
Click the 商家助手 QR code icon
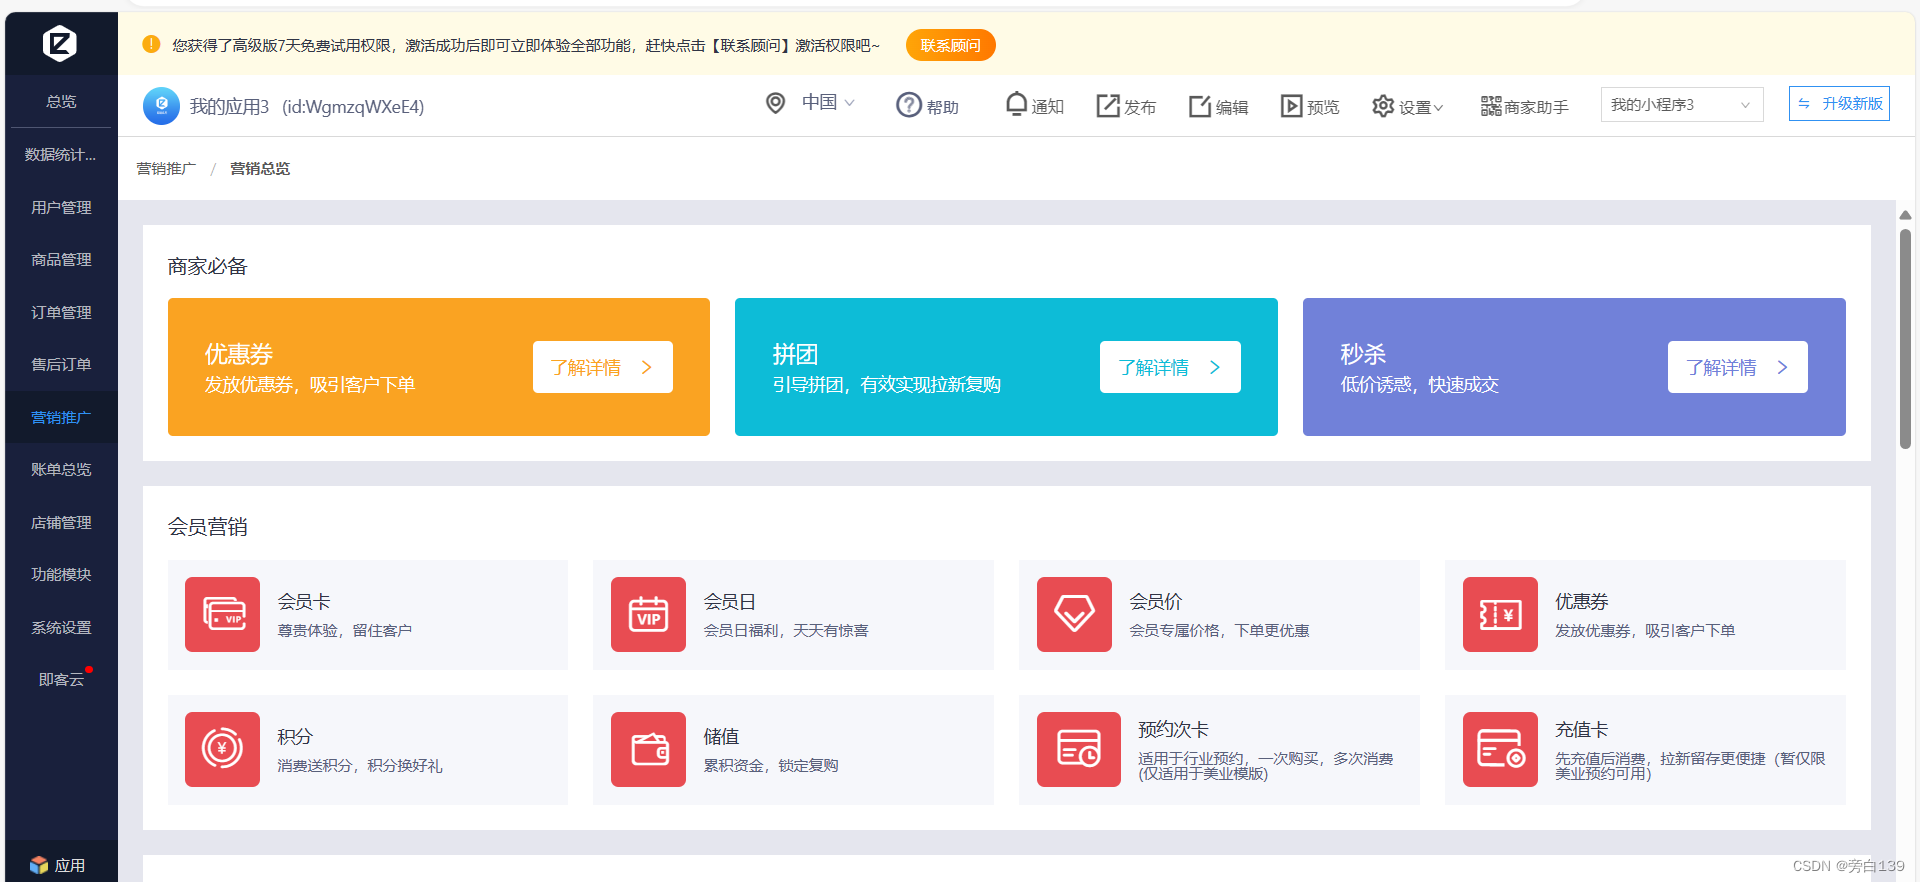pyautogui.click(x=1491, y=106)
